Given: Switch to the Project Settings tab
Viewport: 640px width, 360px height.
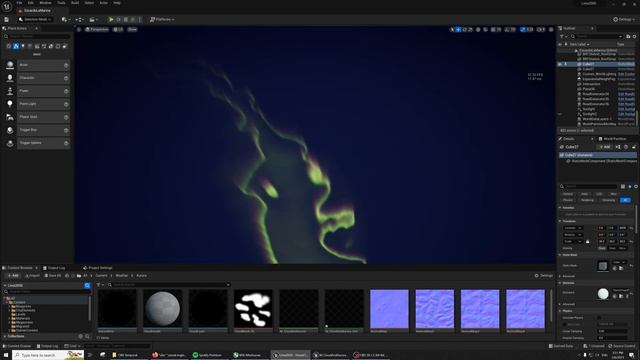Looking at the screenshot, I should (98, 268).
